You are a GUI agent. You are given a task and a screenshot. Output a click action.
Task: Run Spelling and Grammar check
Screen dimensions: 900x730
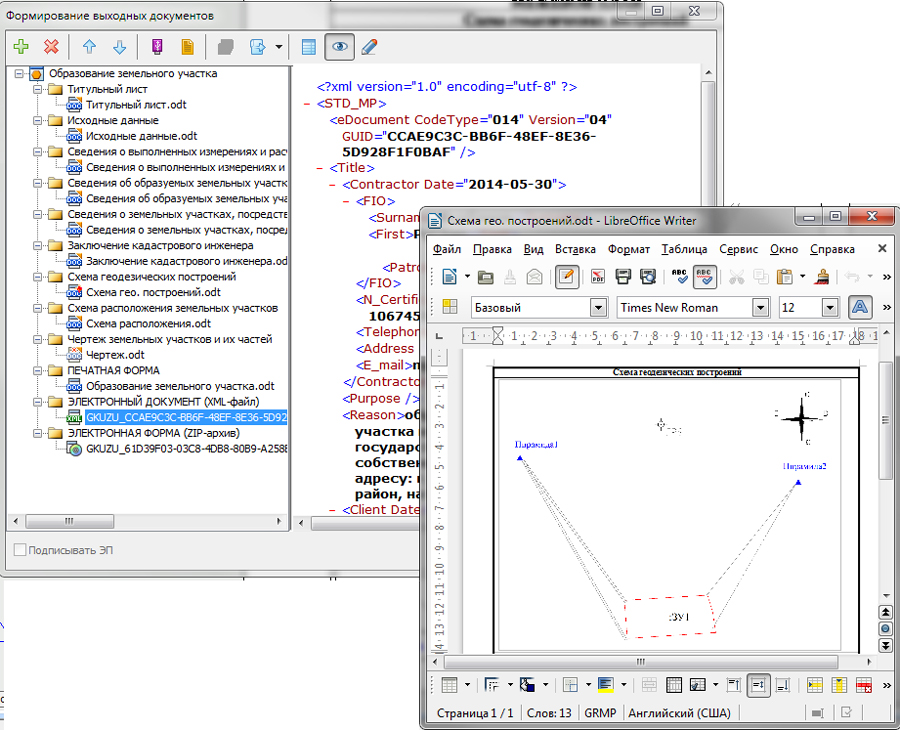(680, 277)
